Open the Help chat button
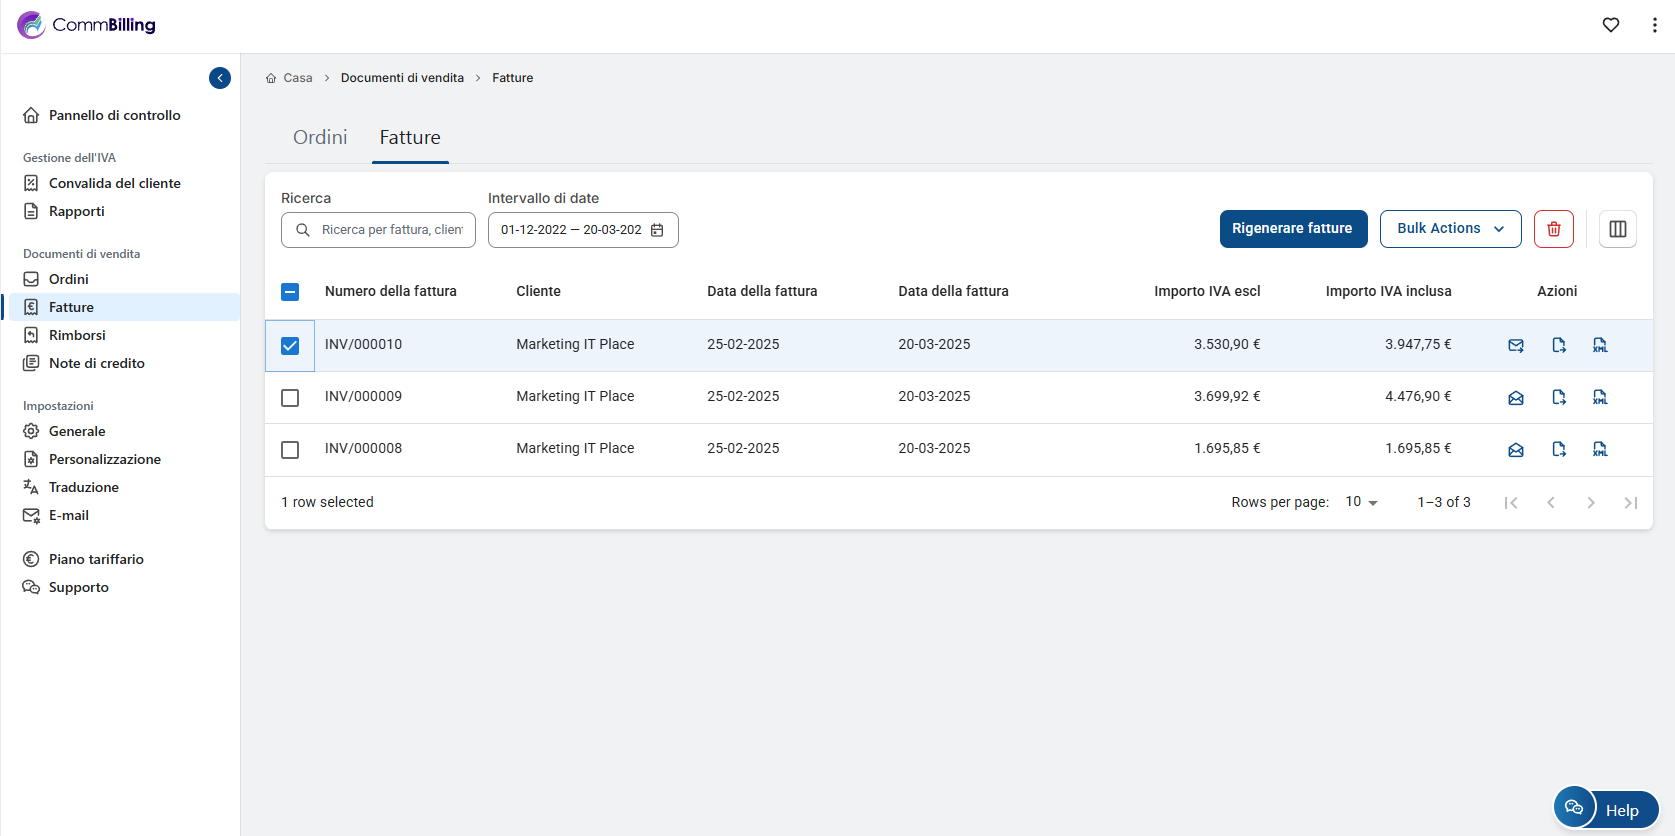This screenshot has height=836, width=1675. pyautogui.click(x=1606, y=809)
